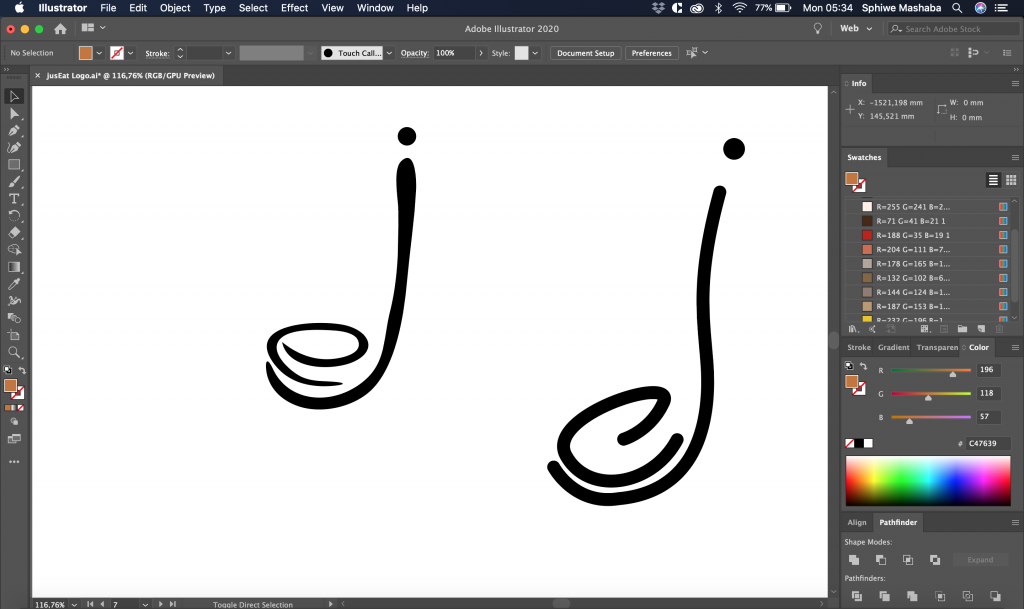Screen dimensions: 1024x609
Task: Select the Artboard tool
Action: (14, 335)
